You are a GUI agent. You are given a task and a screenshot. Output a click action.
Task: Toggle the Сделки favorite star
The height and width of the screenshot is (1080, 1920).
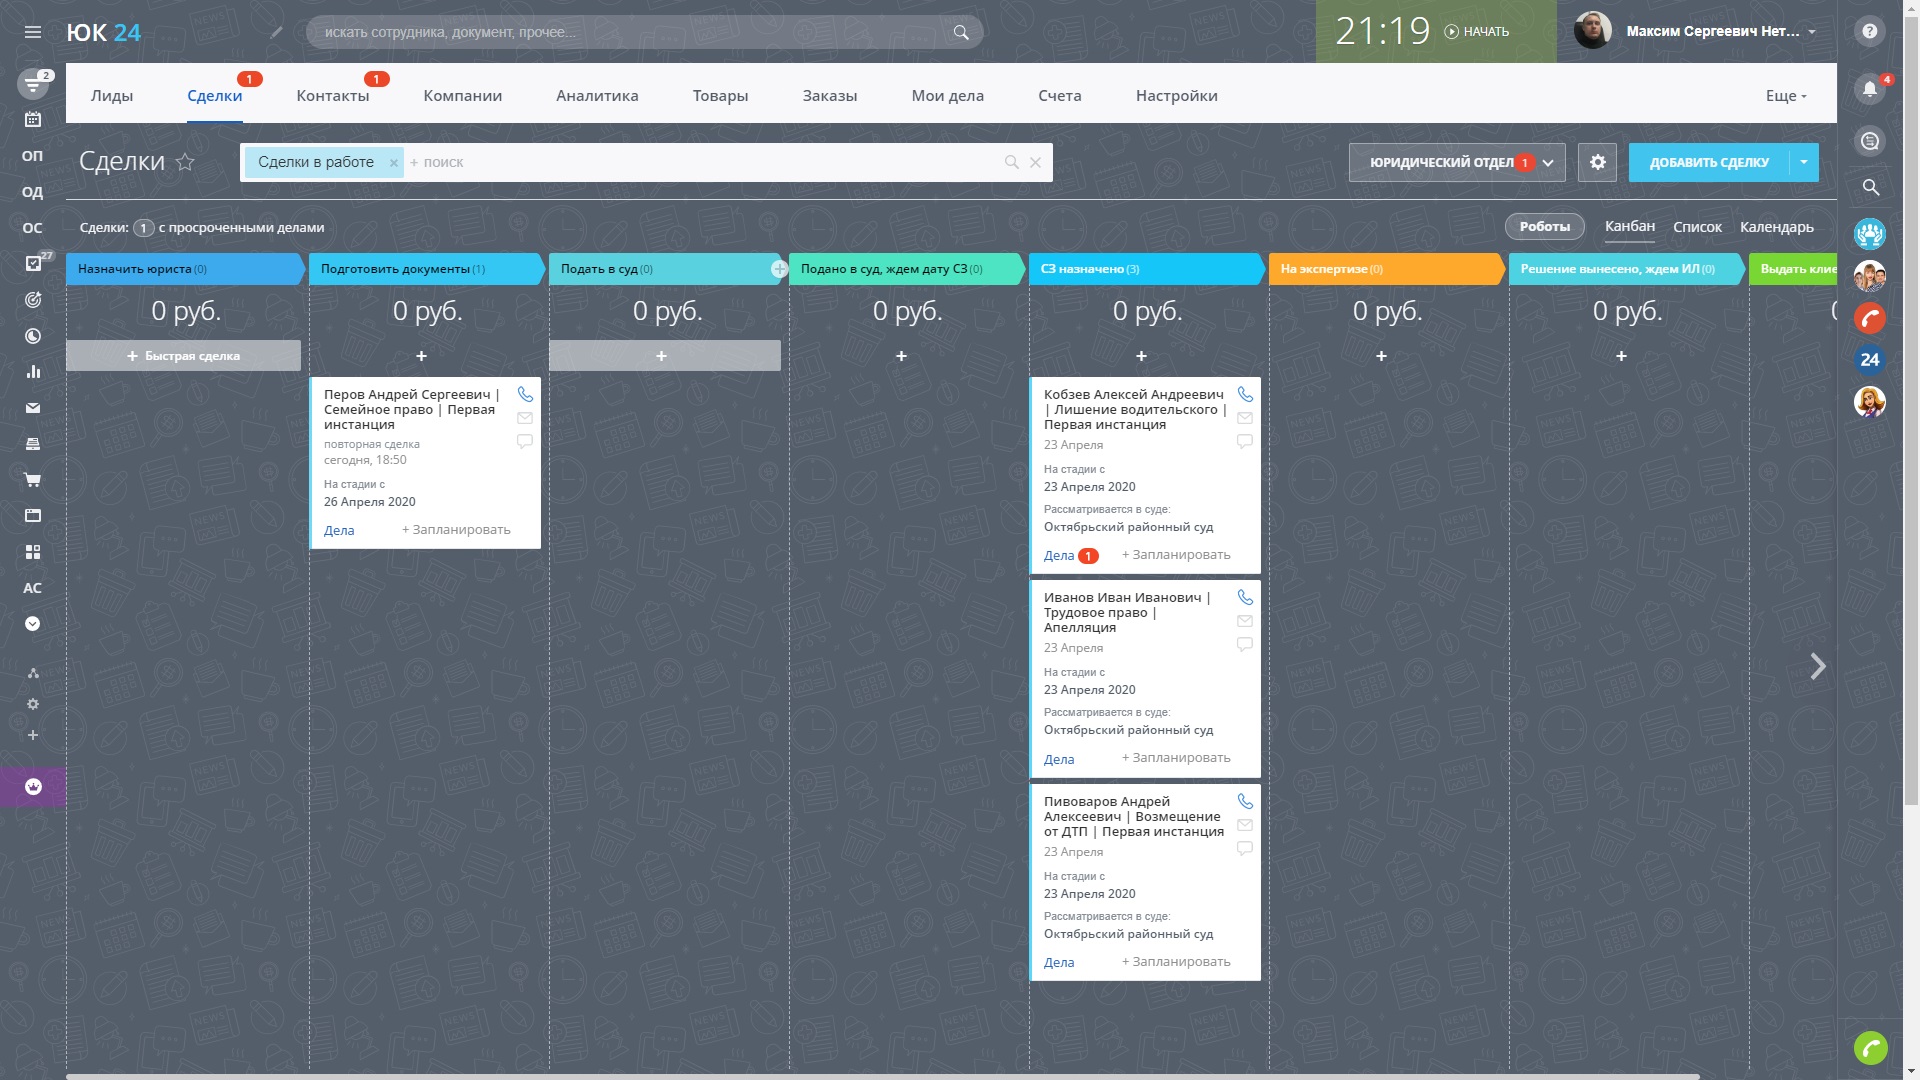pyautogui.click(x=185, y=162)
